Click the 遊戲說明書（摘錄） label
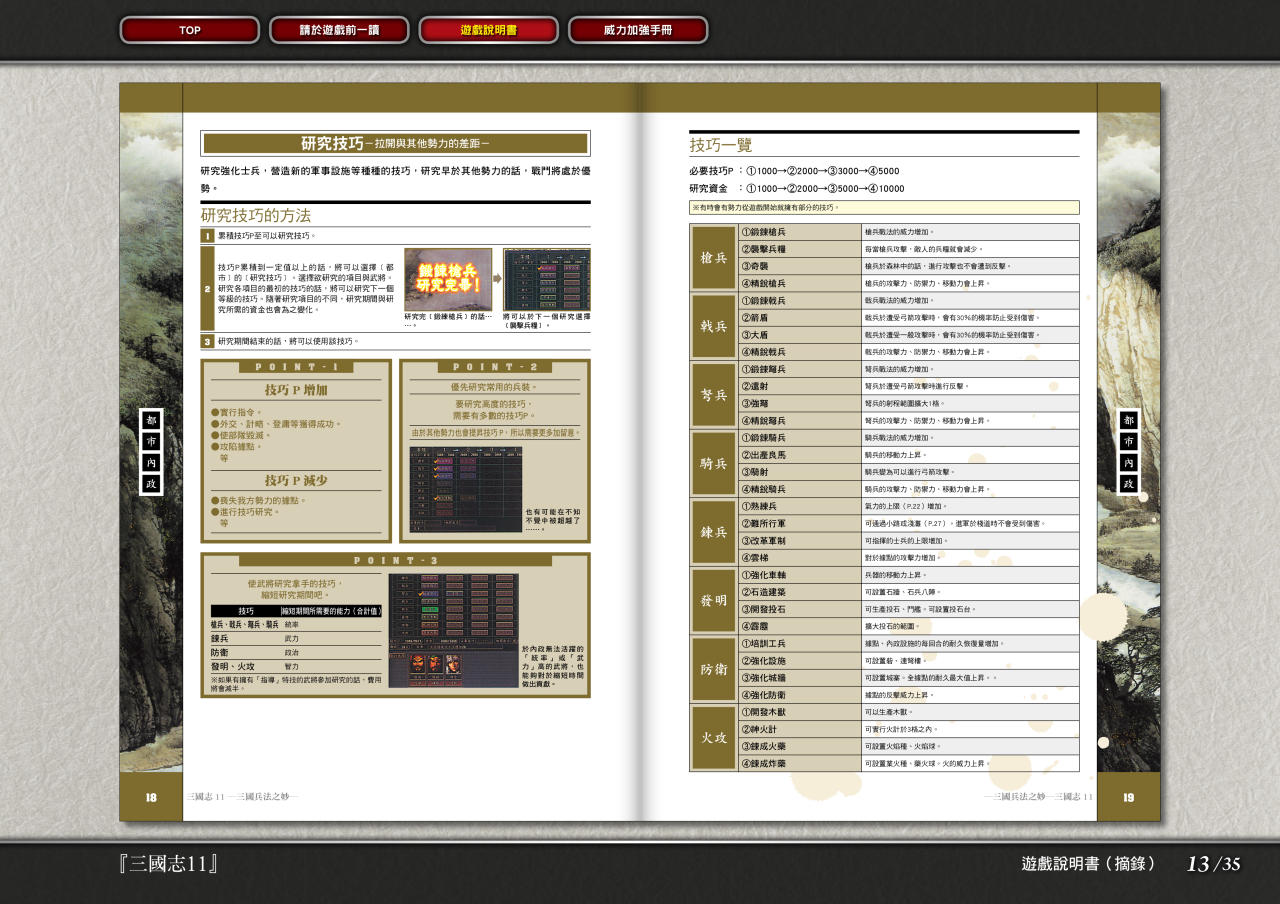This screenshot has width=1280, height=904. (1089, 864)
